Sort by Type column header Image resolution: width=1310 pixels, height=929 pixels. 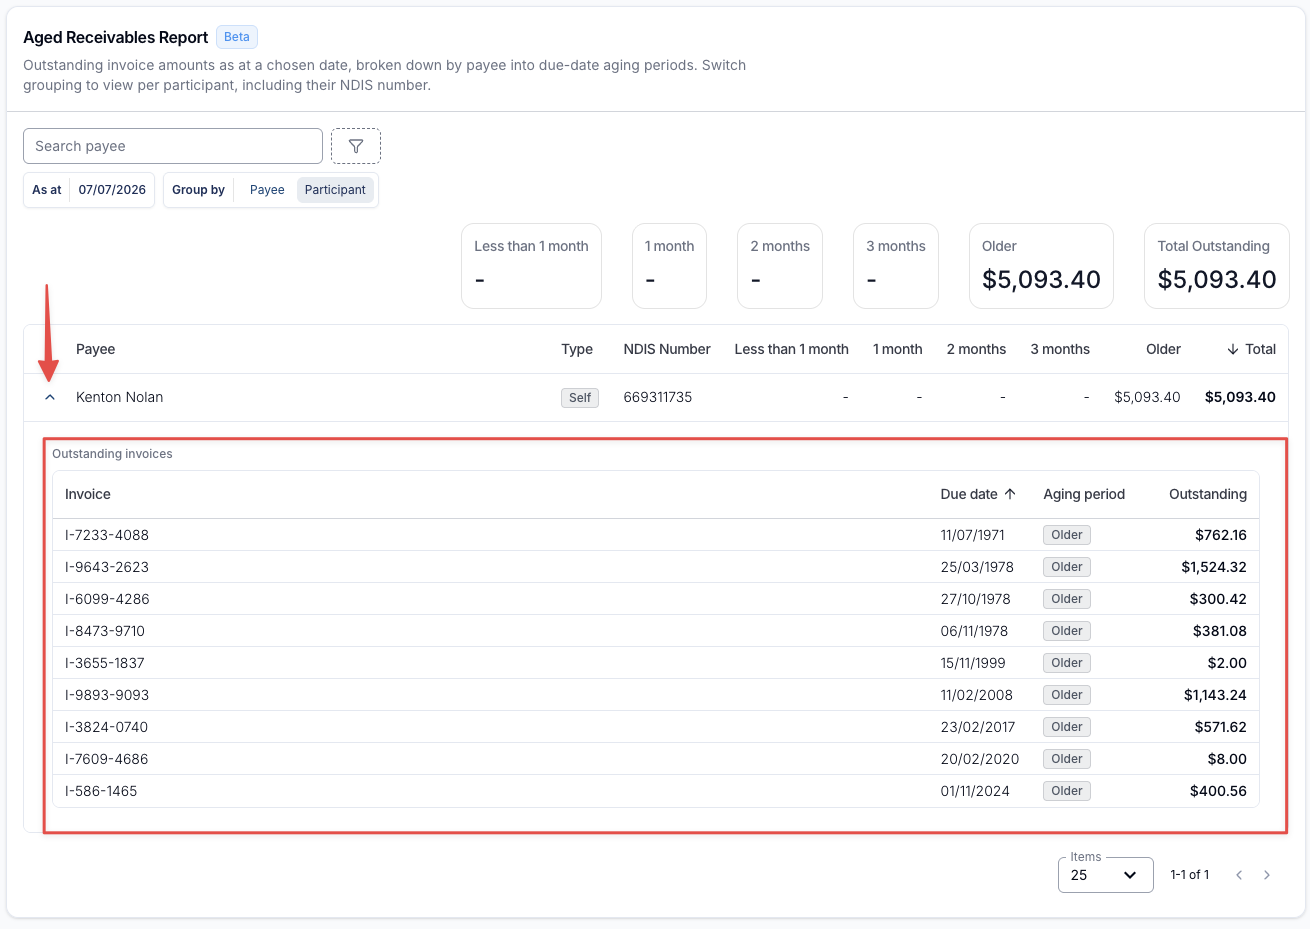pyautogui.click(x=577, y=349)
